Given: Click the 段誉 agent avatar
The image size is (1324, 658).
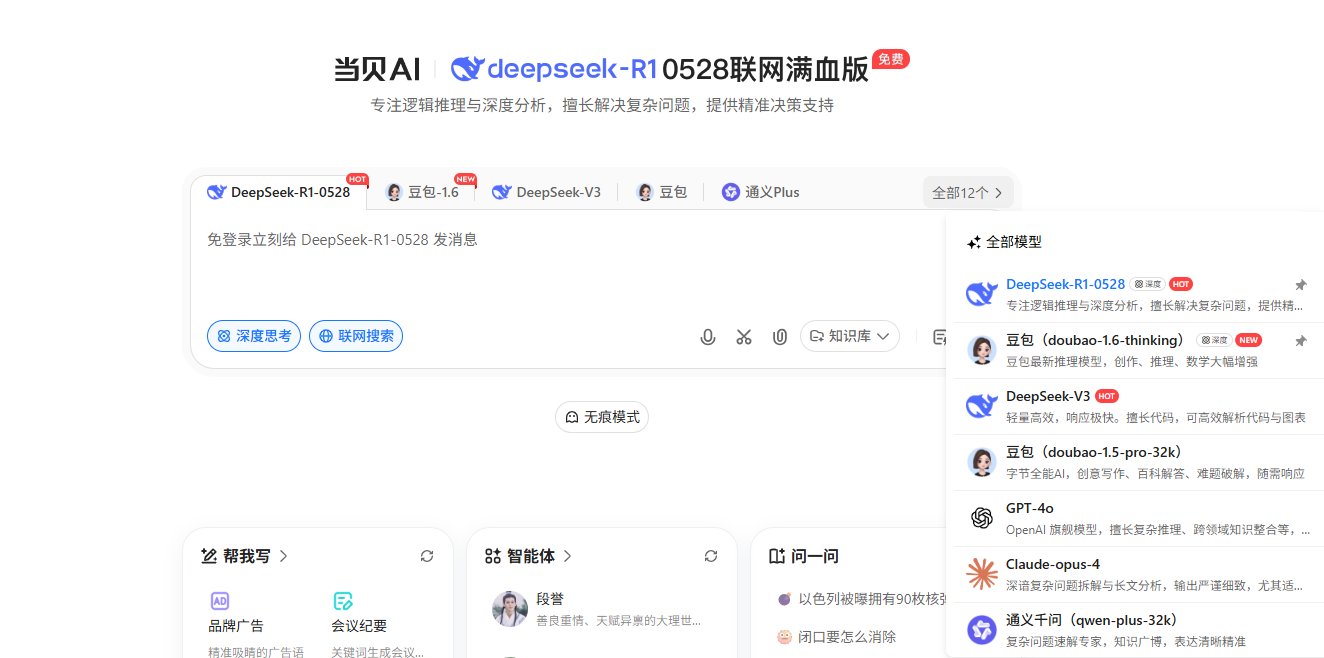Looking at the screenshot, I should point(510,609).
